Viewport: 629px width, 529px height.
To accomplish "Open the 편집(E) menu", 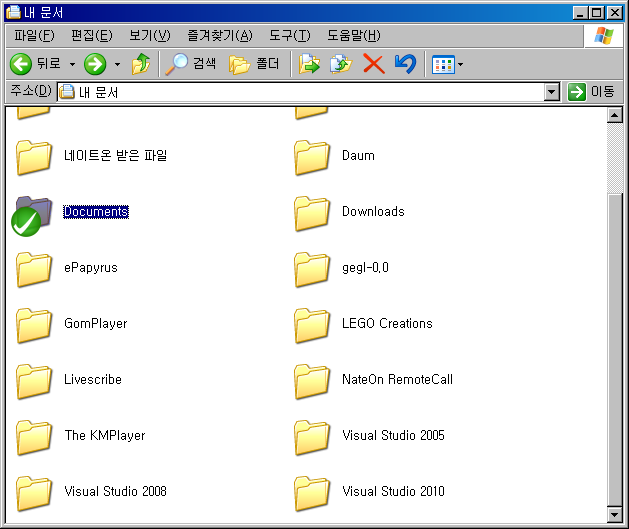I will (x=91, y=35).
